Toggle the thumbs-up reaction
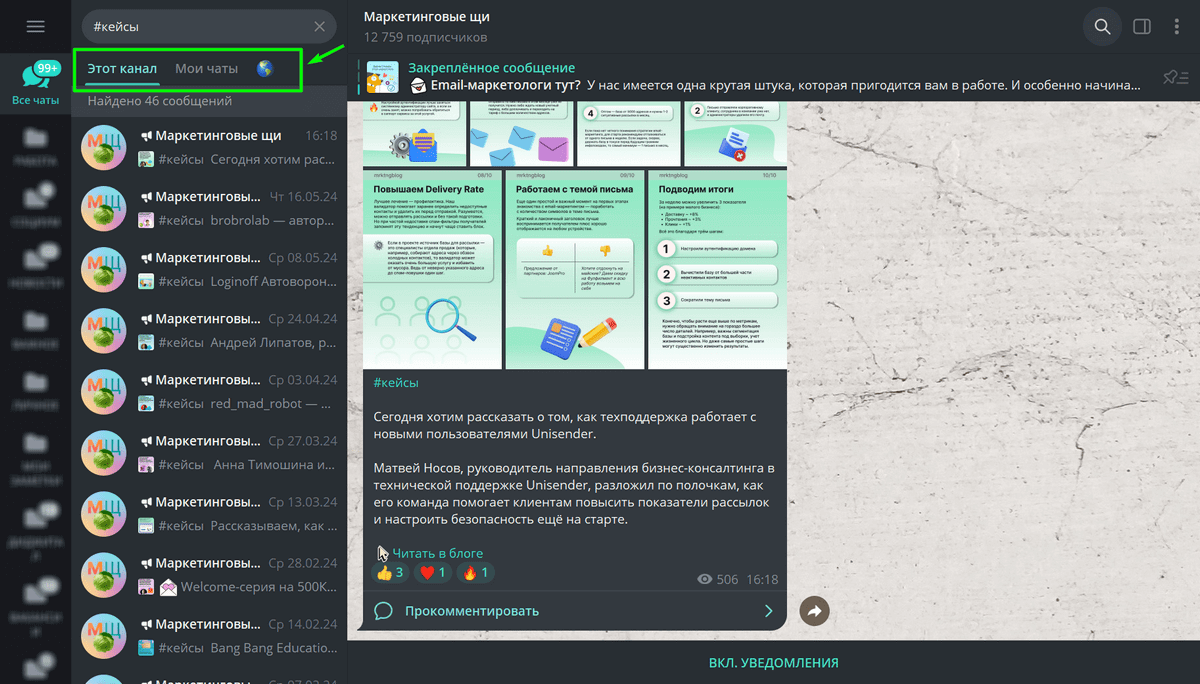The image size is (1200, 684). click(x=390, y=573)
